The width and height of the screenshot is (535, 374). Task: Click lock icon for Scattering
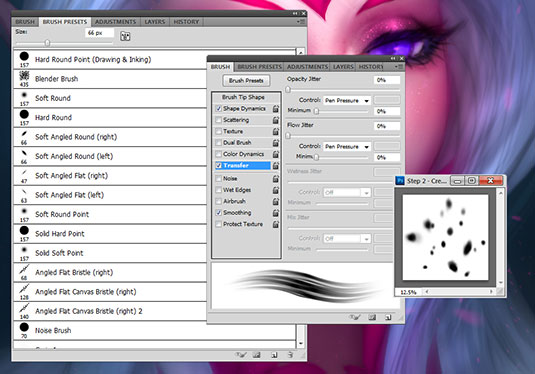coord(276,120)
